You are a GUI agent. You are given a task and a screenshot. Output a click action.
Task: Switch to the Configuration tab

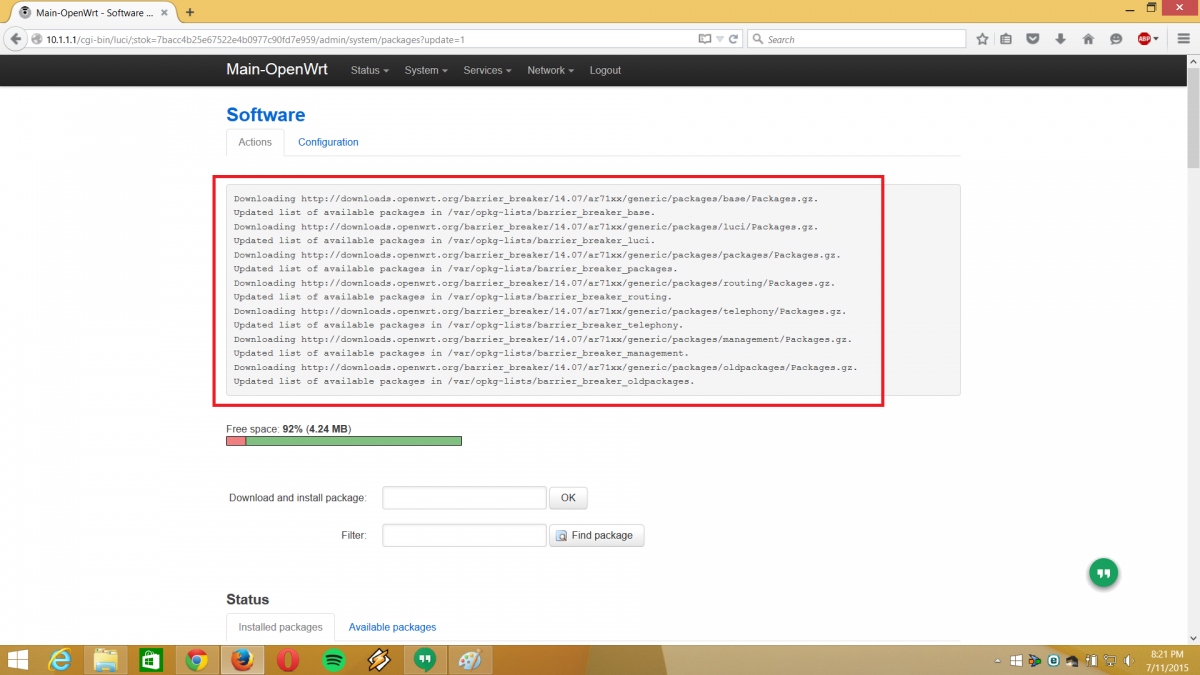[328, 142]
